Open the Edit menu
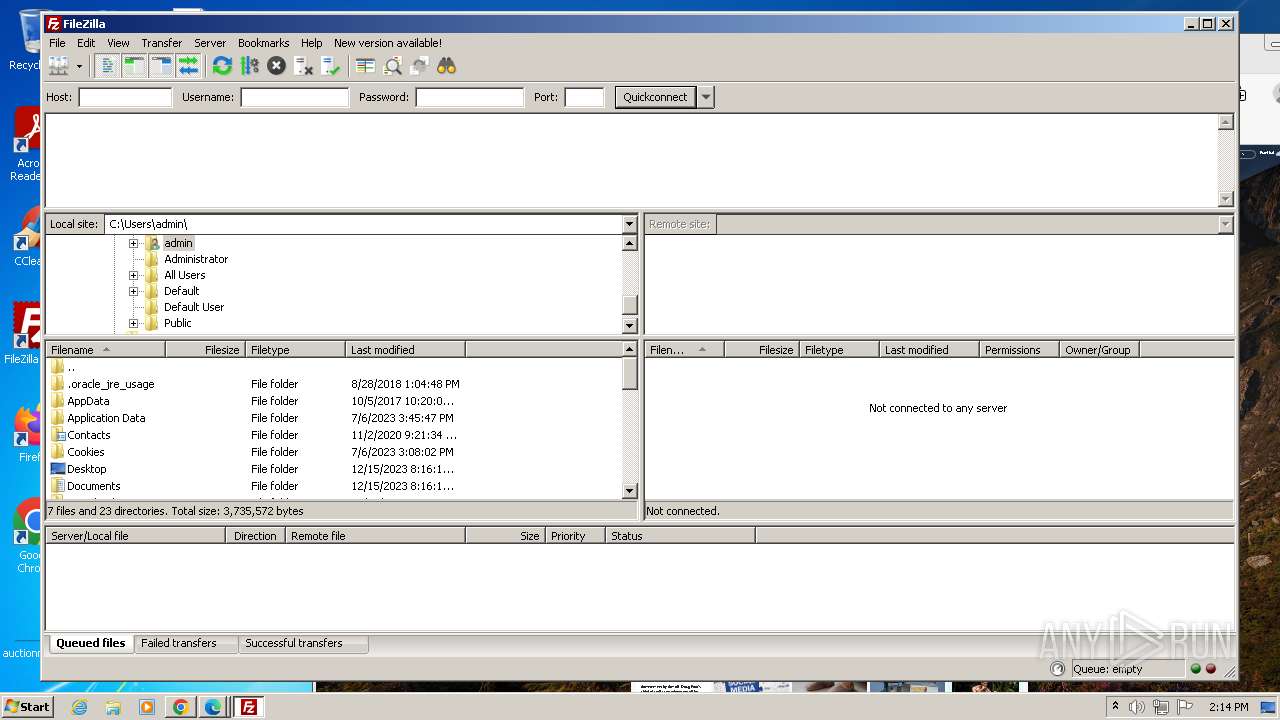The image size is (1280, 720). (86, 43)
